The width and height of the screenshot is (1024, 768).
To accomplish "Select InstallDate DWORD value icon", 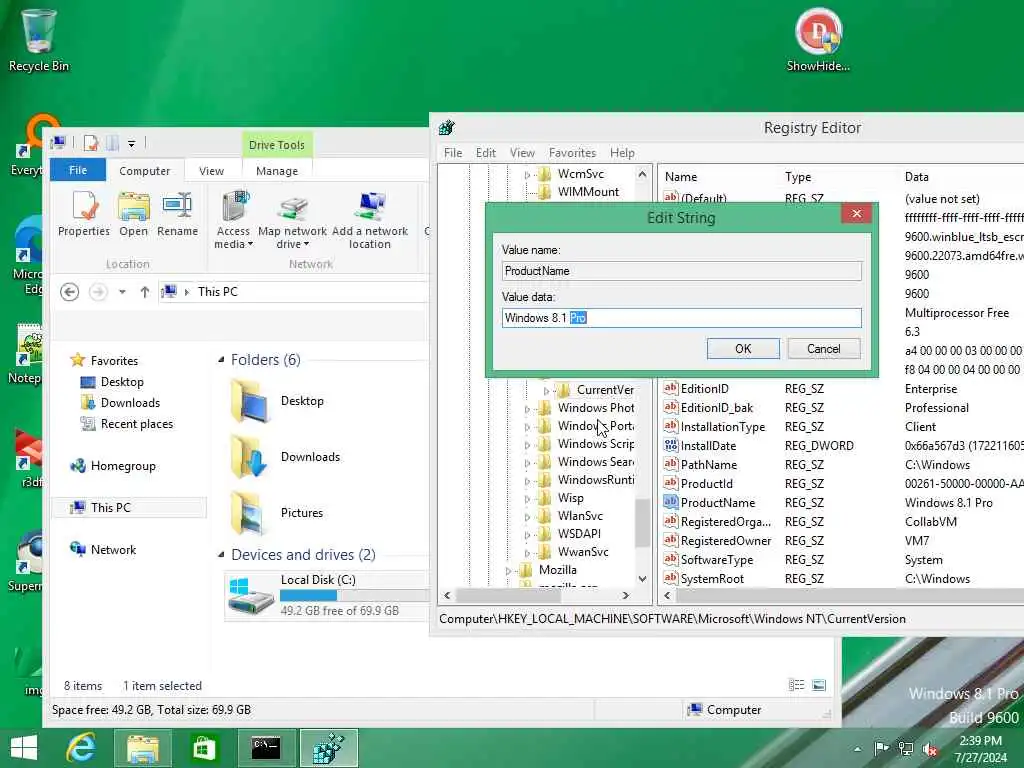I will click(x=670, y=445).
